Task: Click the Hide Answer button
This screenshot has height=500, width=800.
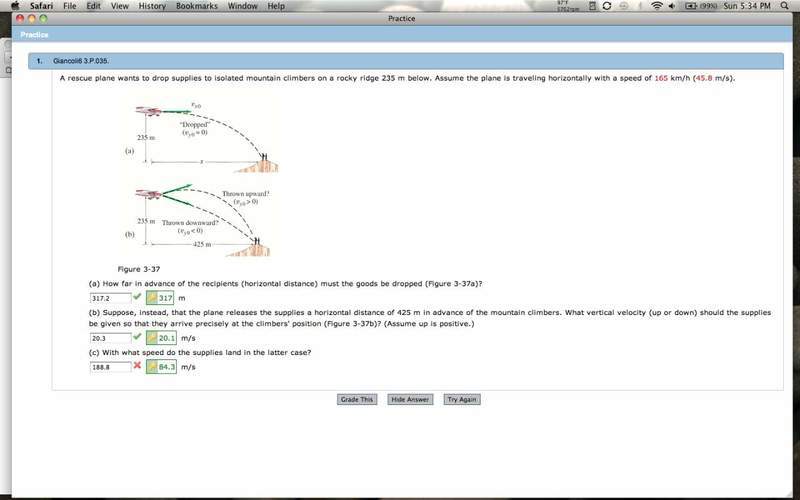Action: point(410,399)
